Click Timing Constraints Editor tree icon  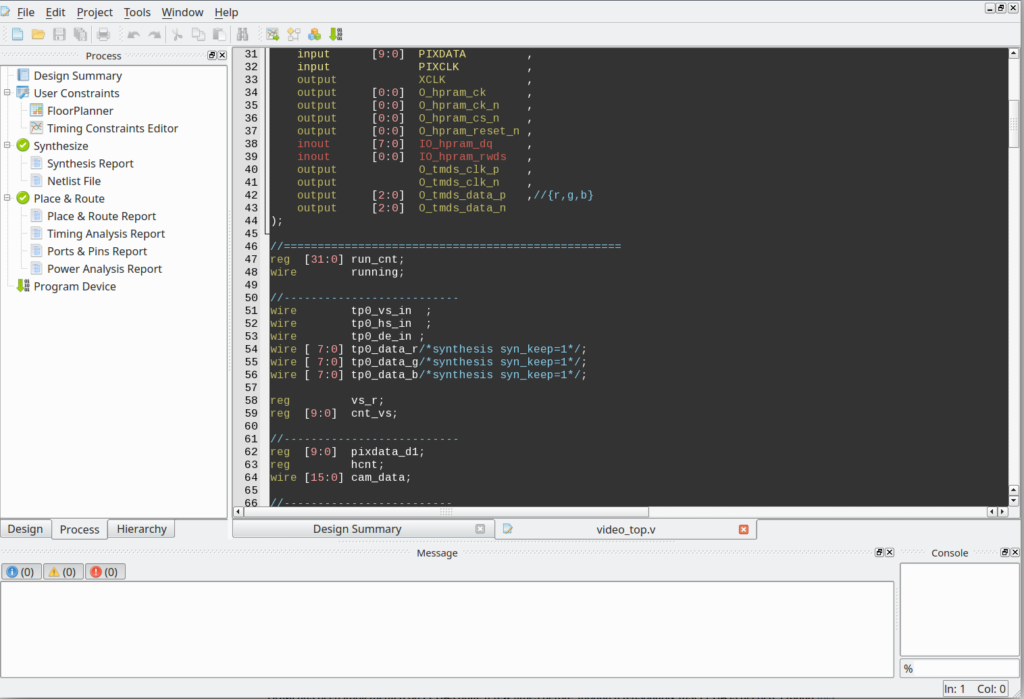37,128
